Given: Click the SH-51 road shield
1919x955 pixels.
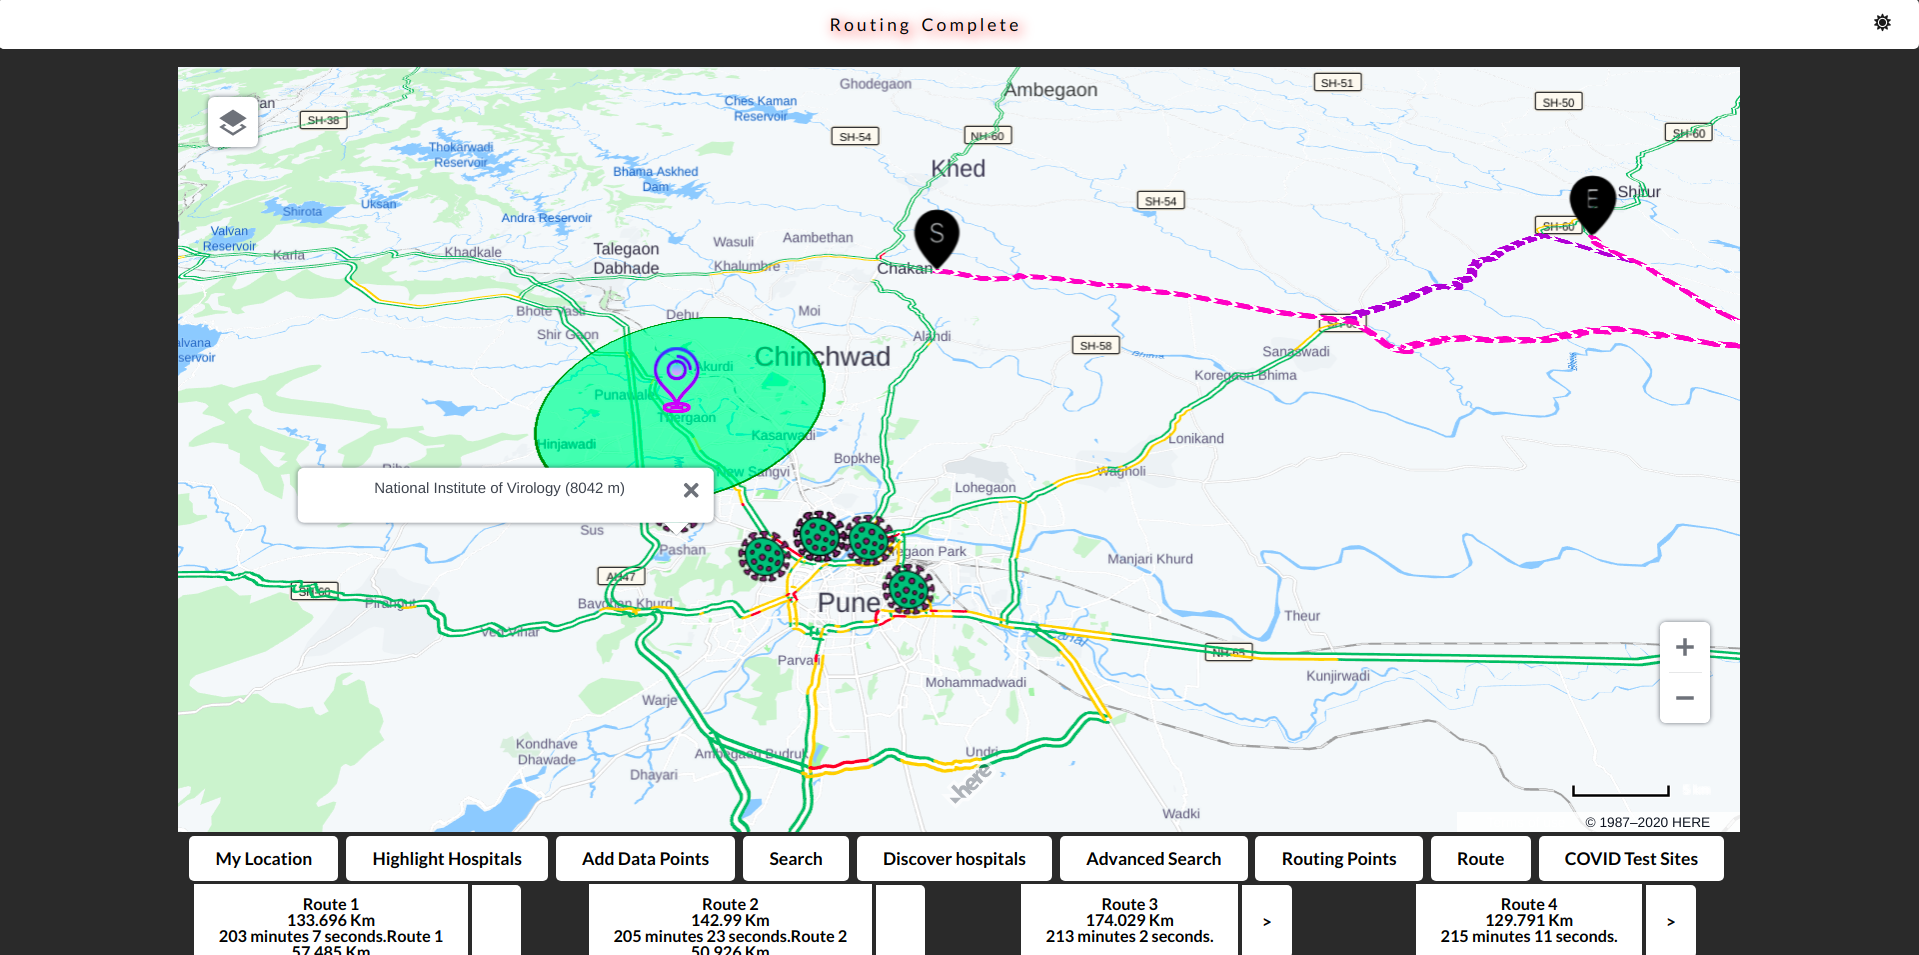Looking at the screenshot, I should tap(1337, 83).
